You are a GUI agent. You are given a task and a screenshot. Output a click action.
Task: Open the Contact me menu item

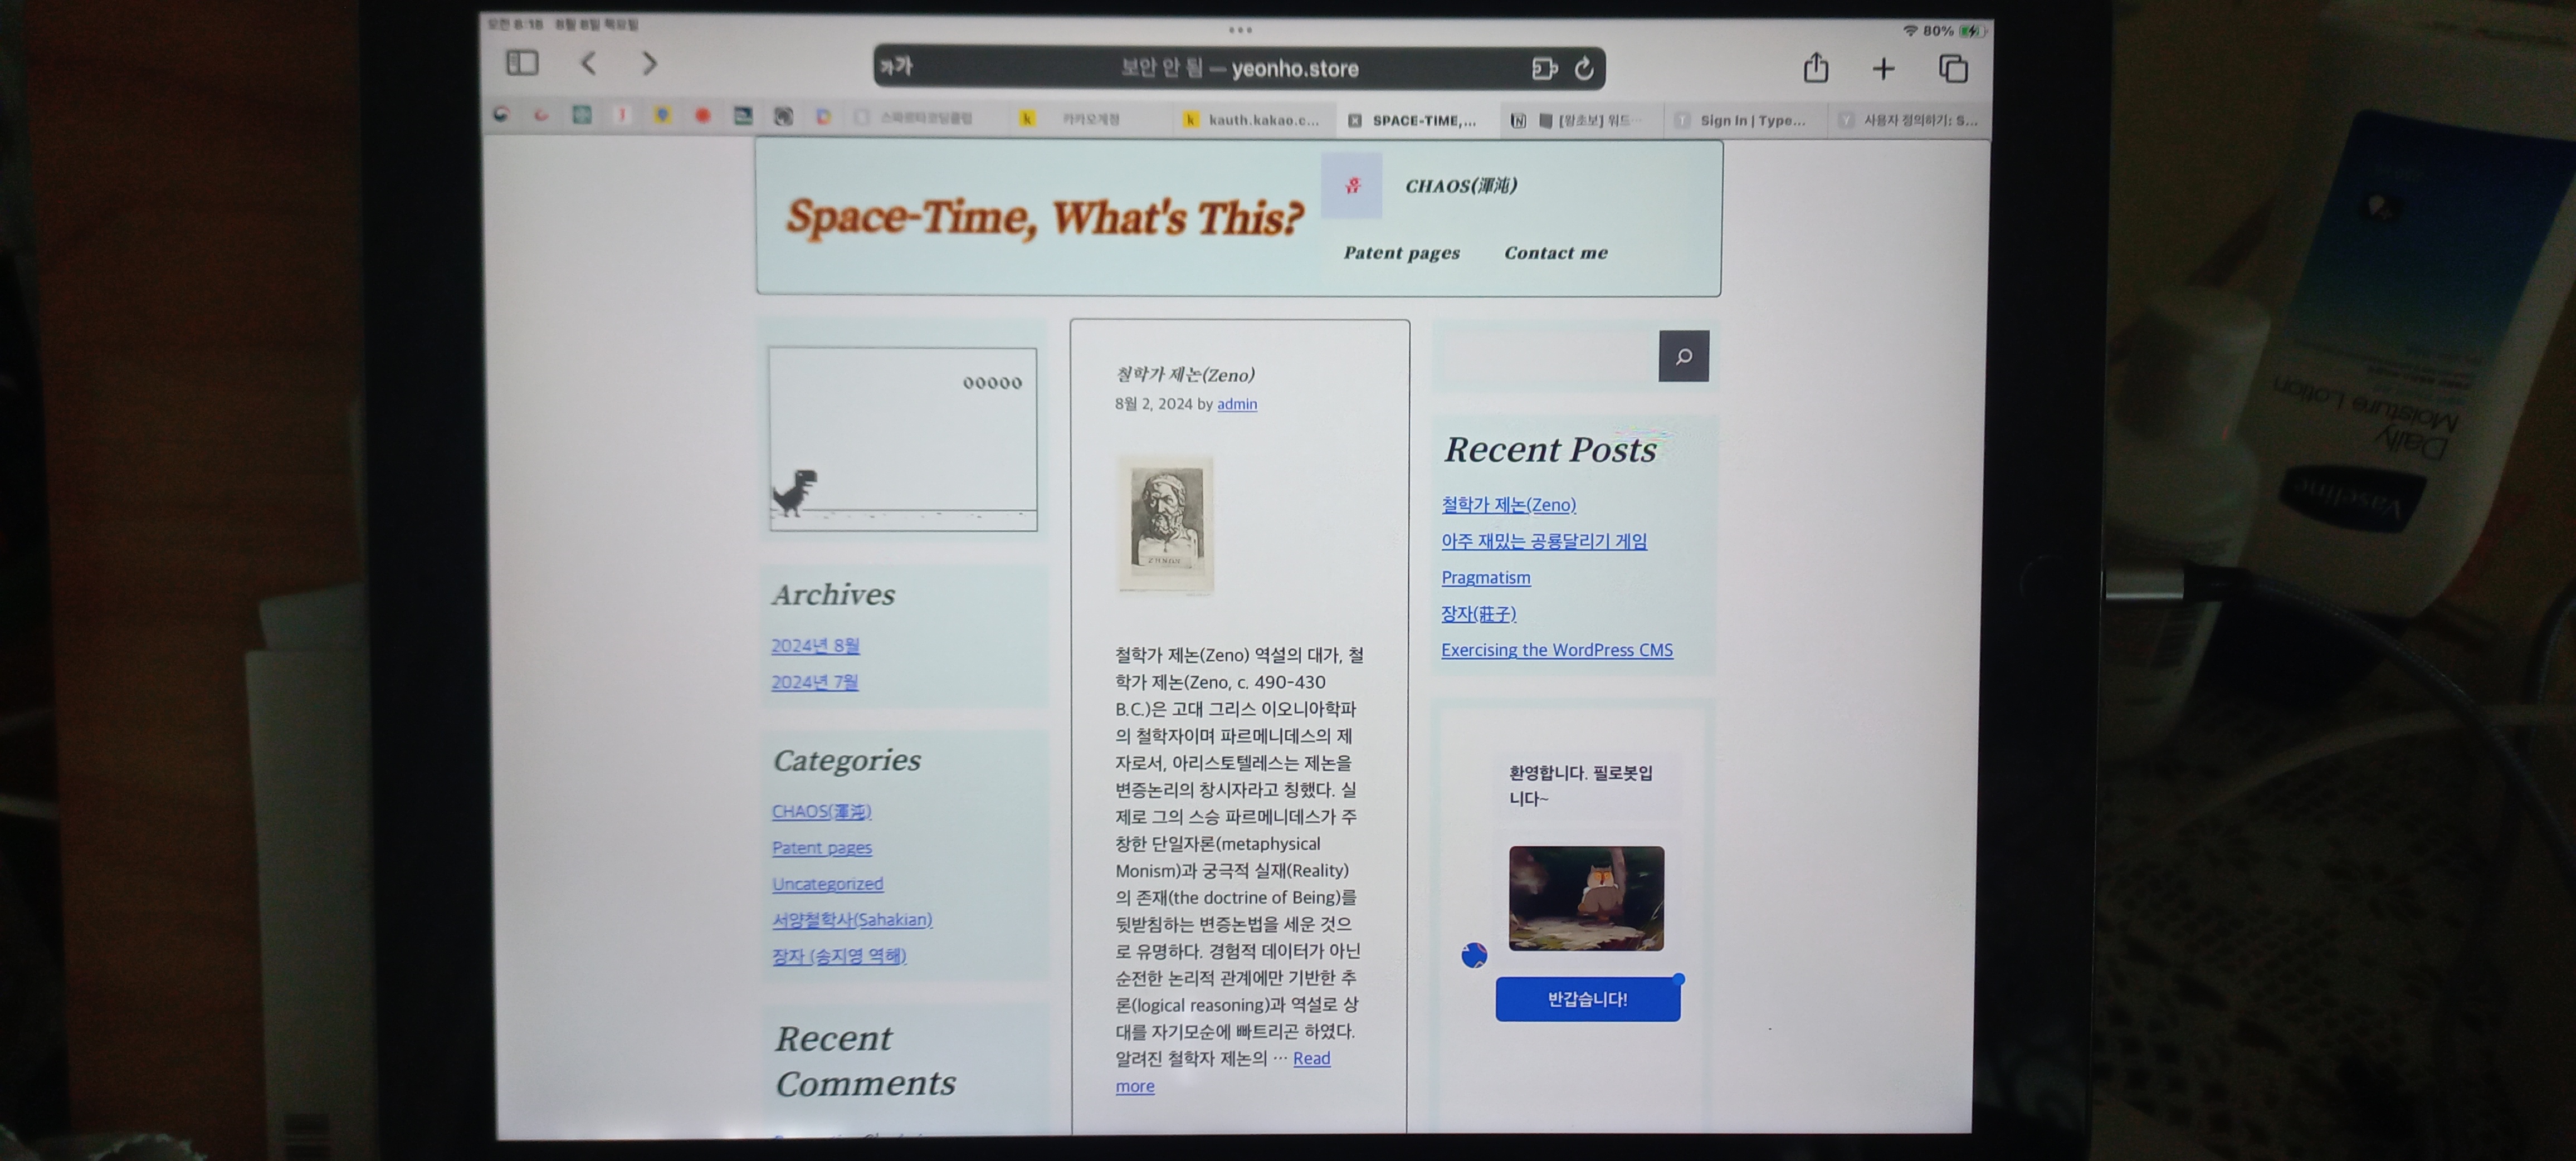coord(1556,253)
